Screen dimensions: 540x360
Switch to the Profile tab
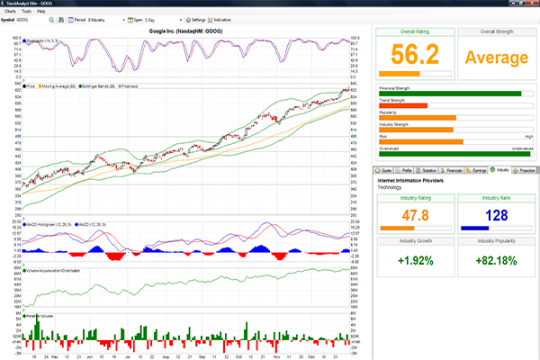pyautogui.click(x=404, y=170)
